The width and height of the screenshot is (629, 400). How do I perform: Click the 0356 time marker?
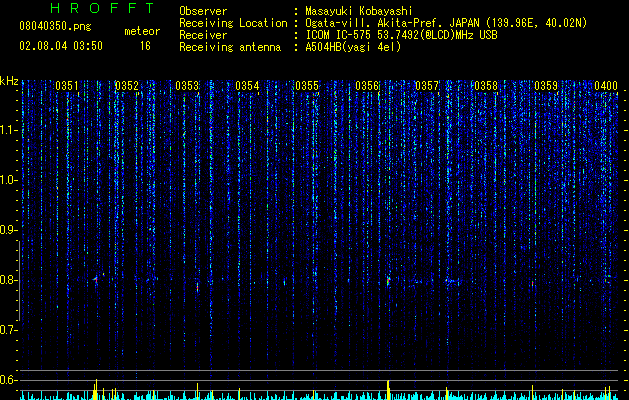point(367,86)
